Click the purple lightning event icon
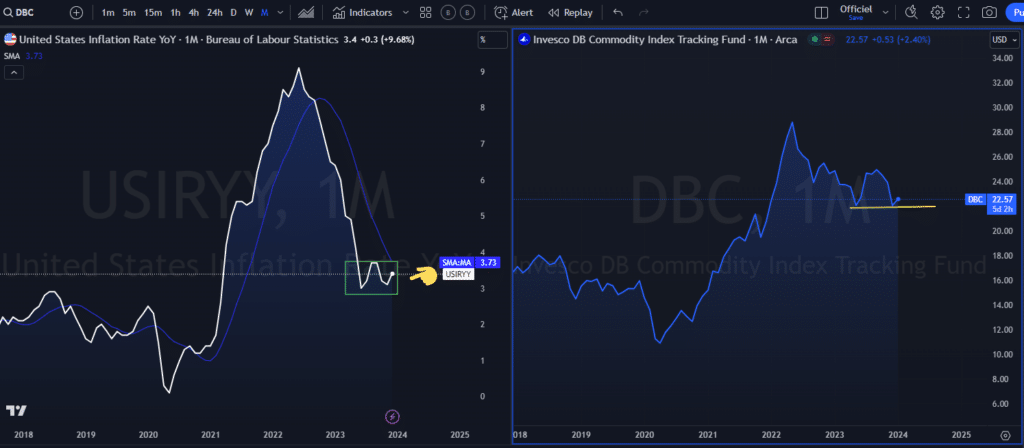 392,416
